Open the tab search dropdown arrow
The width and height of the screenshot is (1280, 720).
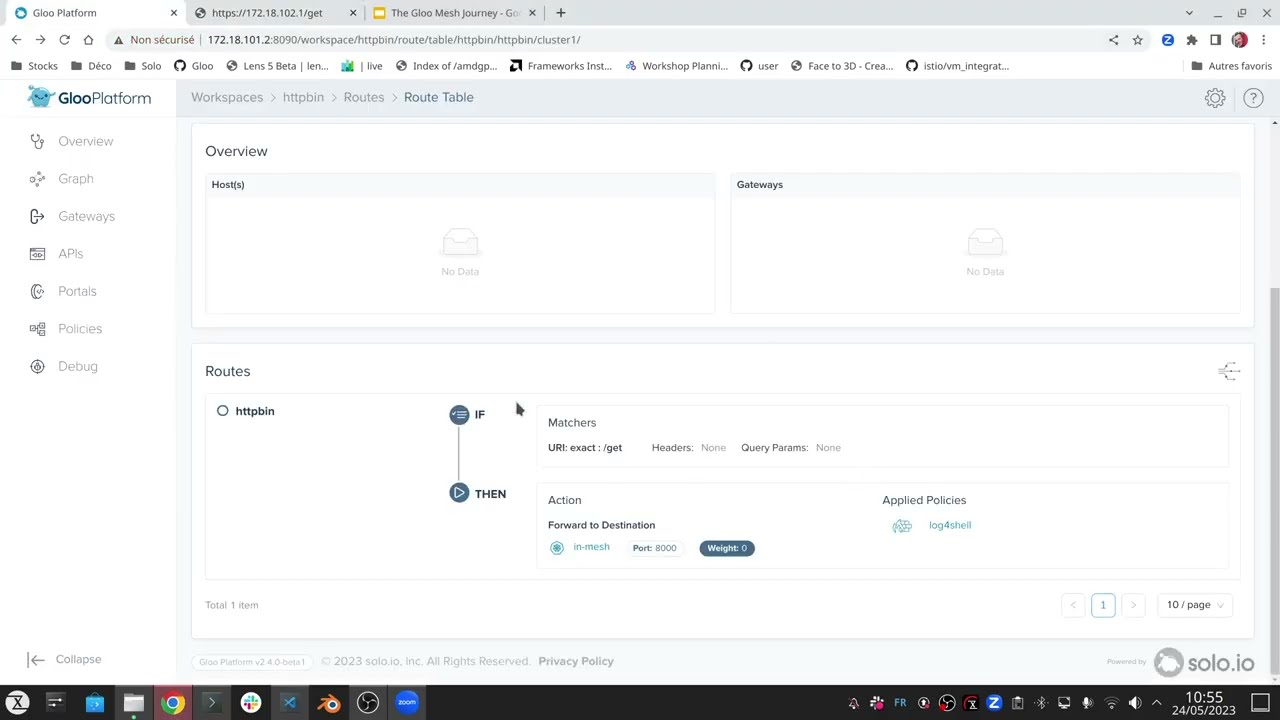(x=1189, y=13)
